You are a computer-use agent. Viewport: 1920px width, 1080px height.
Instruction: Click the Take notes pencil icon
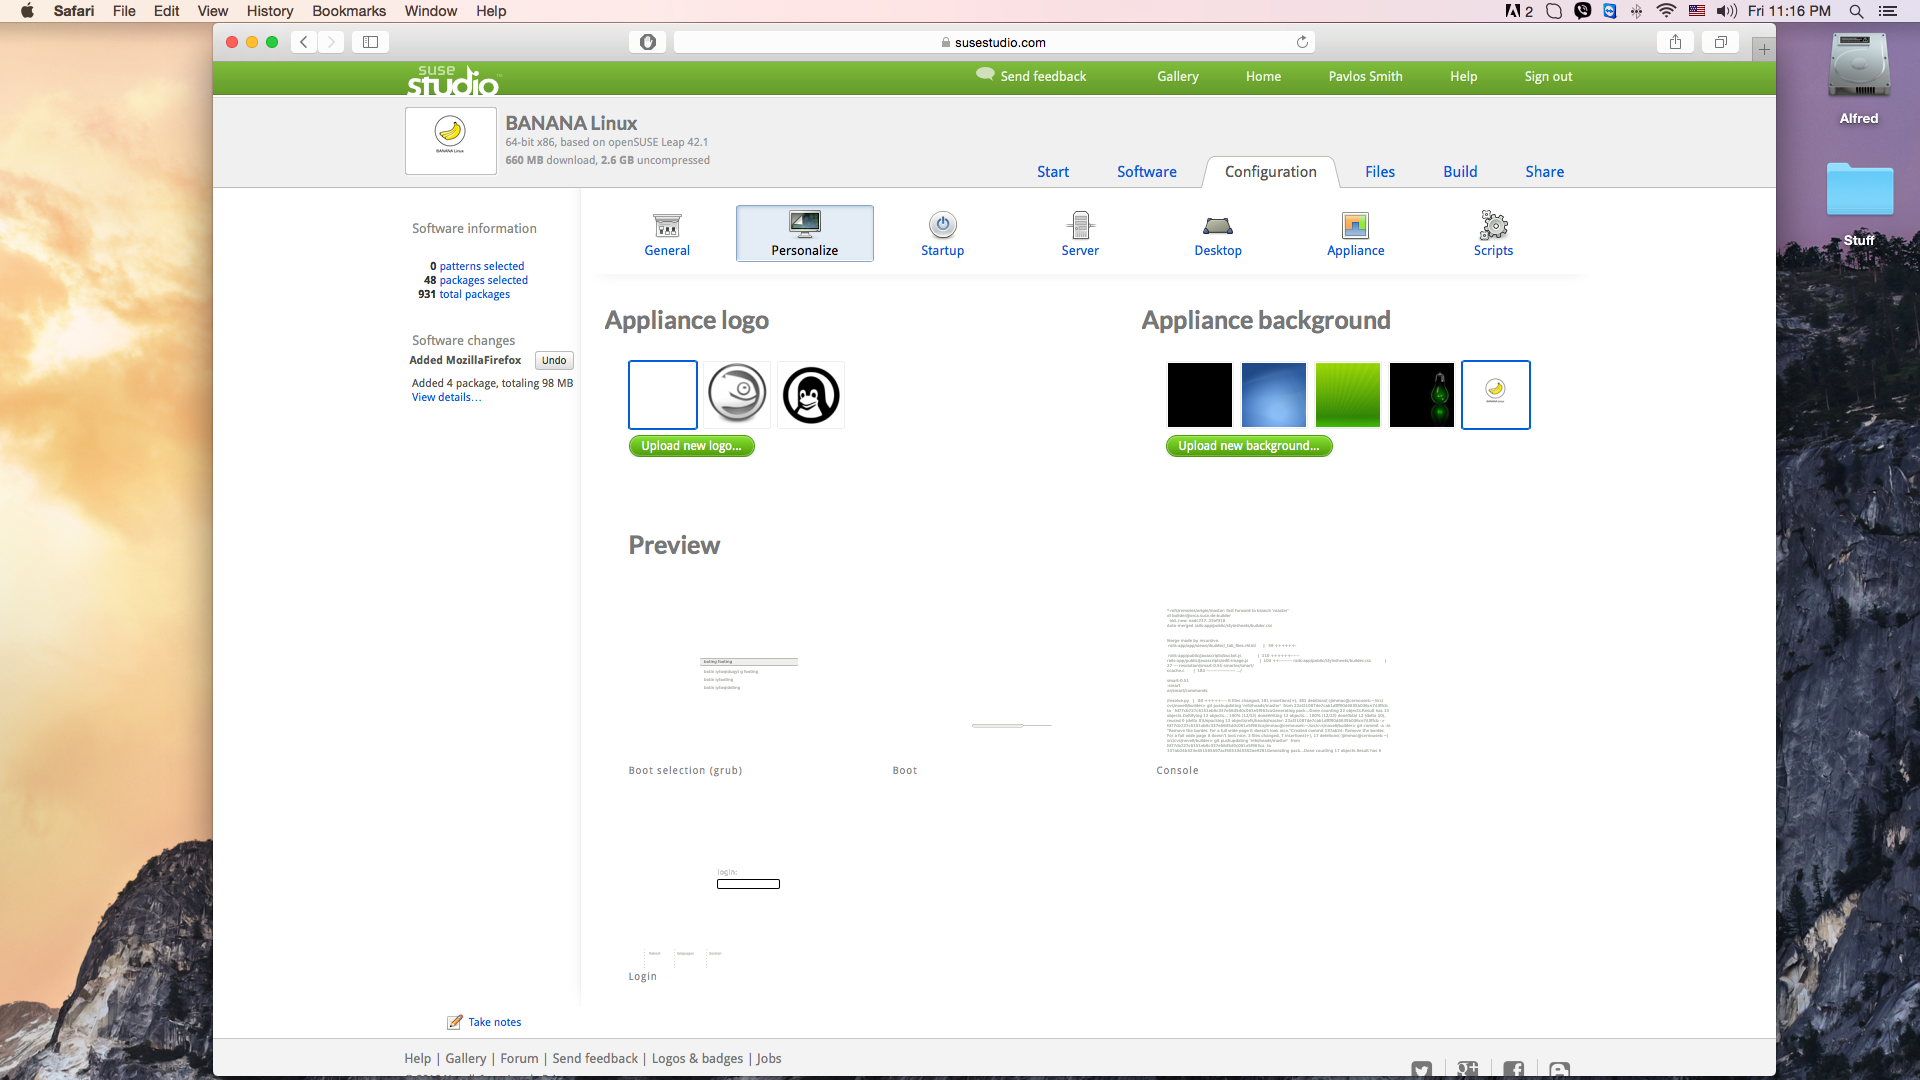(456, 1021)
